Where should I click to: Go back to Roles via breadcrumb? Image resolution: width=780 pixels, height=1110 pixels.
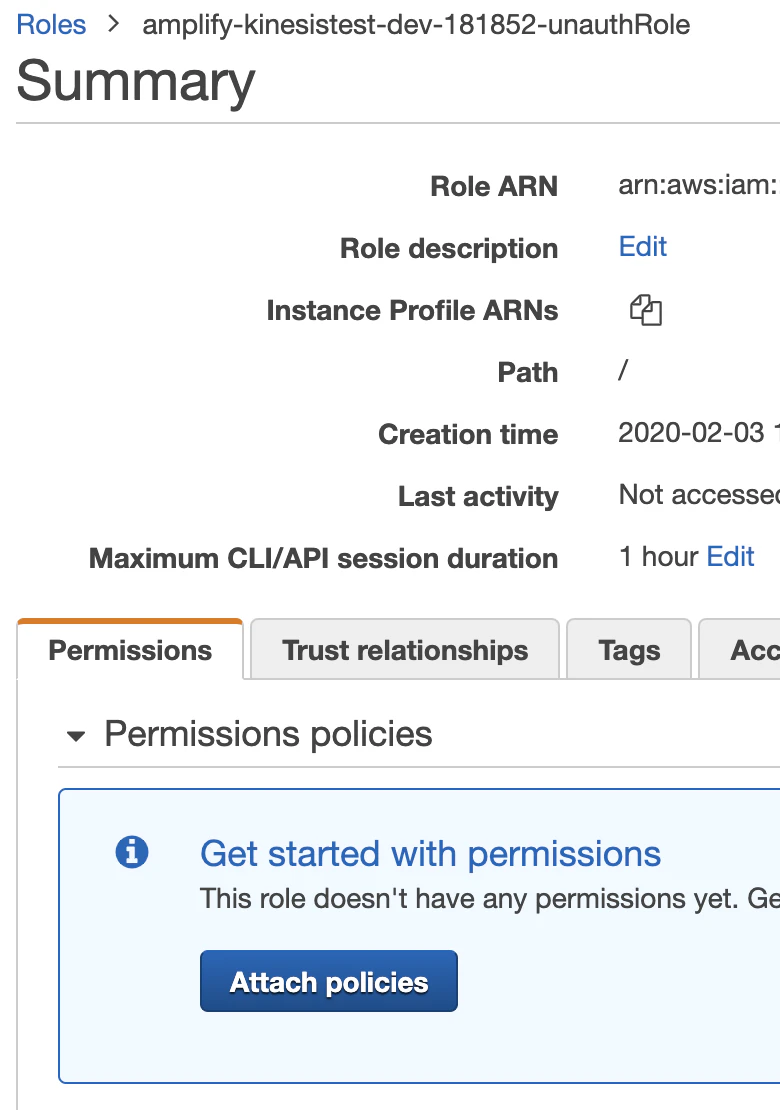(51, 24)
